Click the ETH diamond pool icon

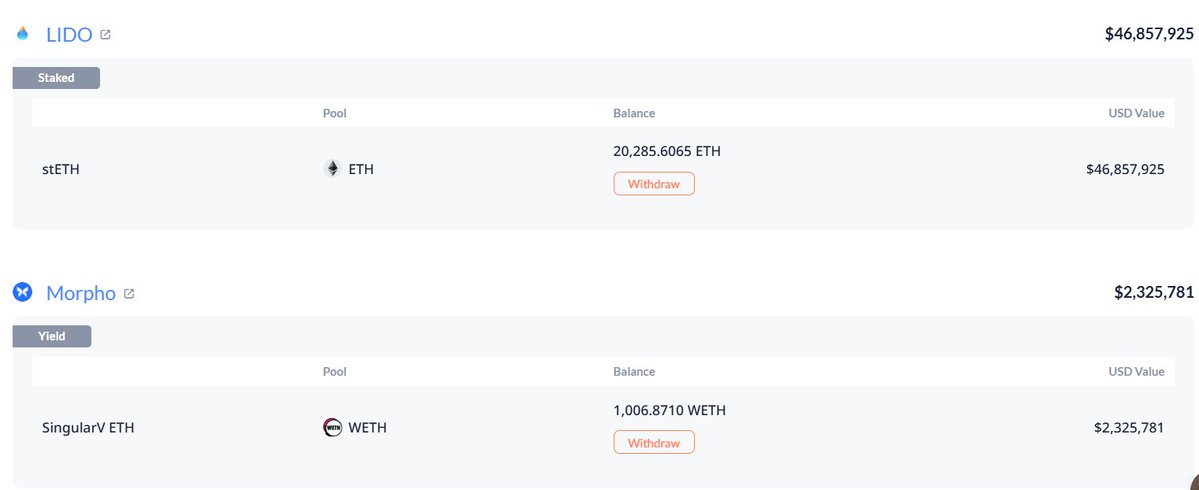332,169
